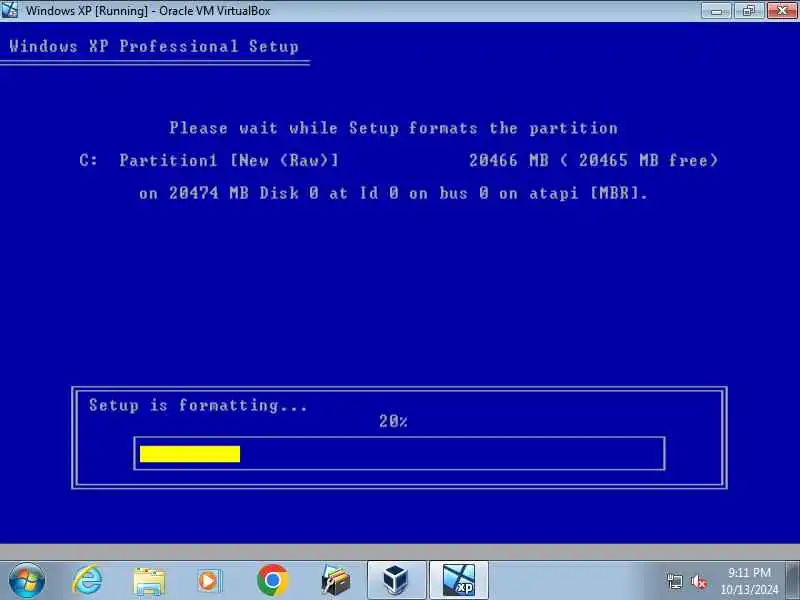
Task: Switch to Windows XP VM taskbar button
Action: click(x=459, y=580)
